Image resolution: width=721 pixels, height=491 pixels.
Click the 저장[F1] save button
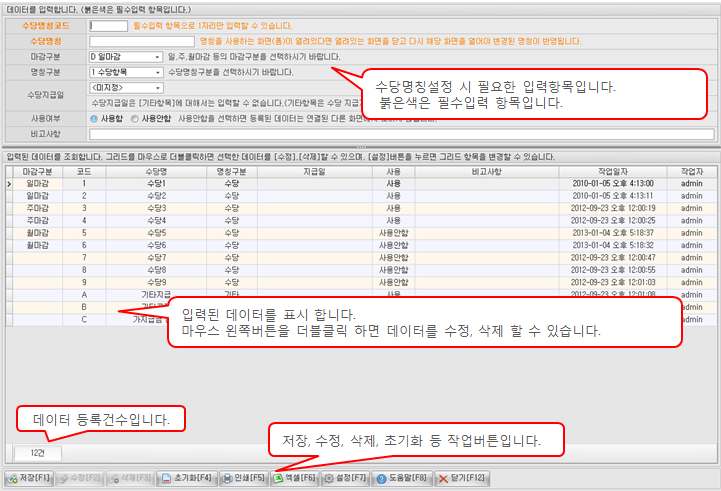coord(29,478)
